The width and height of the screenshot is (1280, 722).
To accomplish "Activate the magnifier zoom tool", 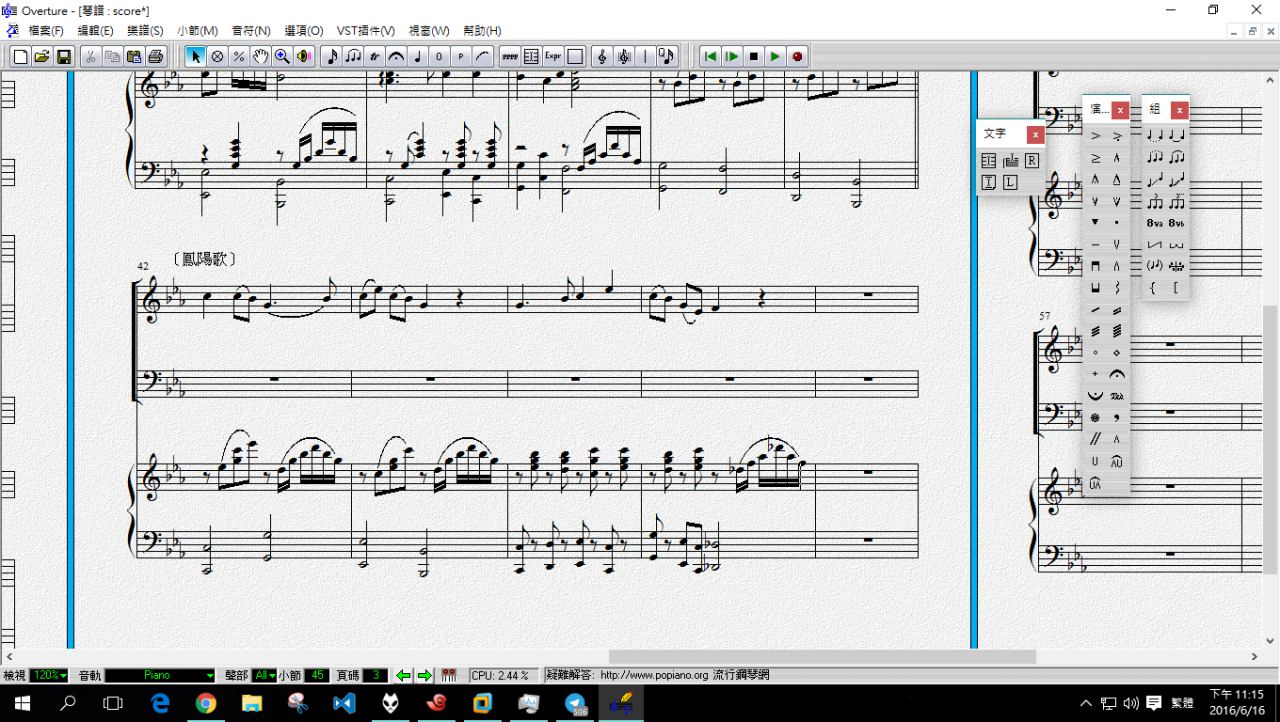I will [x=282, y=57].
